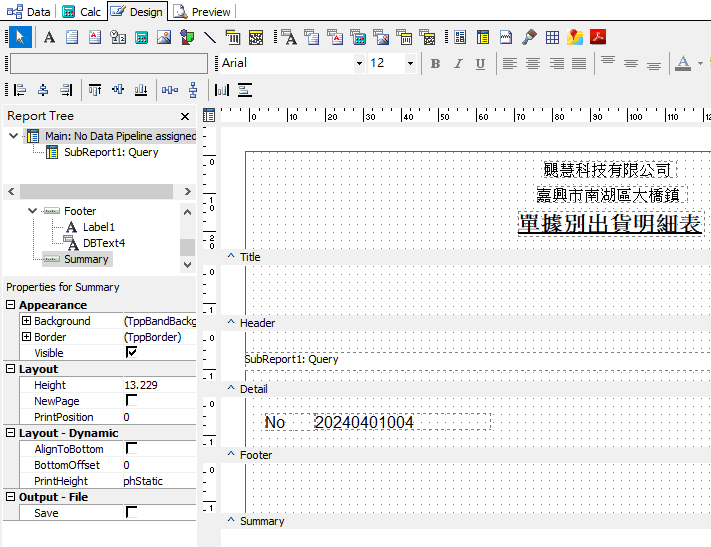This screenshot has width=711, height=547.
Task: Select the Variable calculator component tool
Action: (141, 37)
